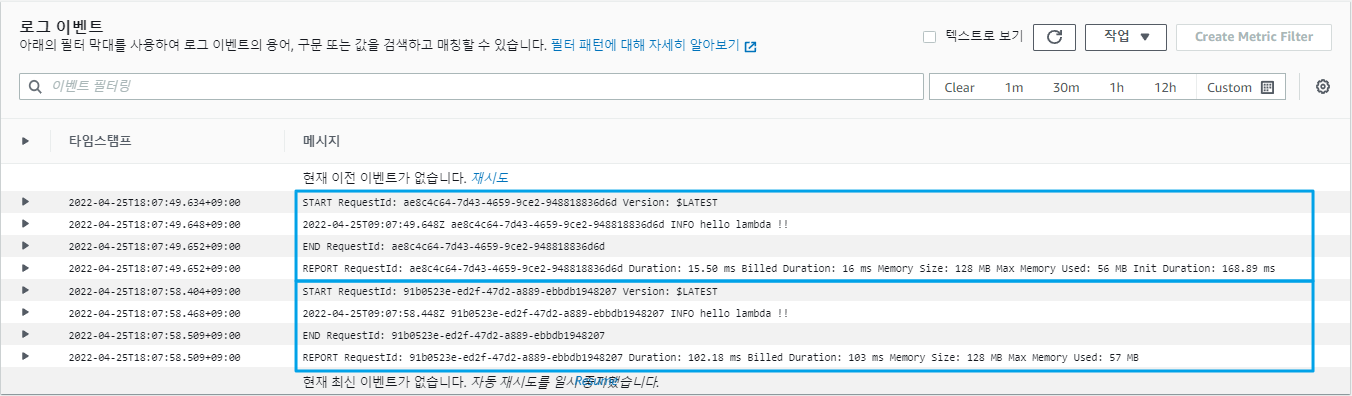Click the refresh log events icon button
The image size is (1352, 396).
1054,37
